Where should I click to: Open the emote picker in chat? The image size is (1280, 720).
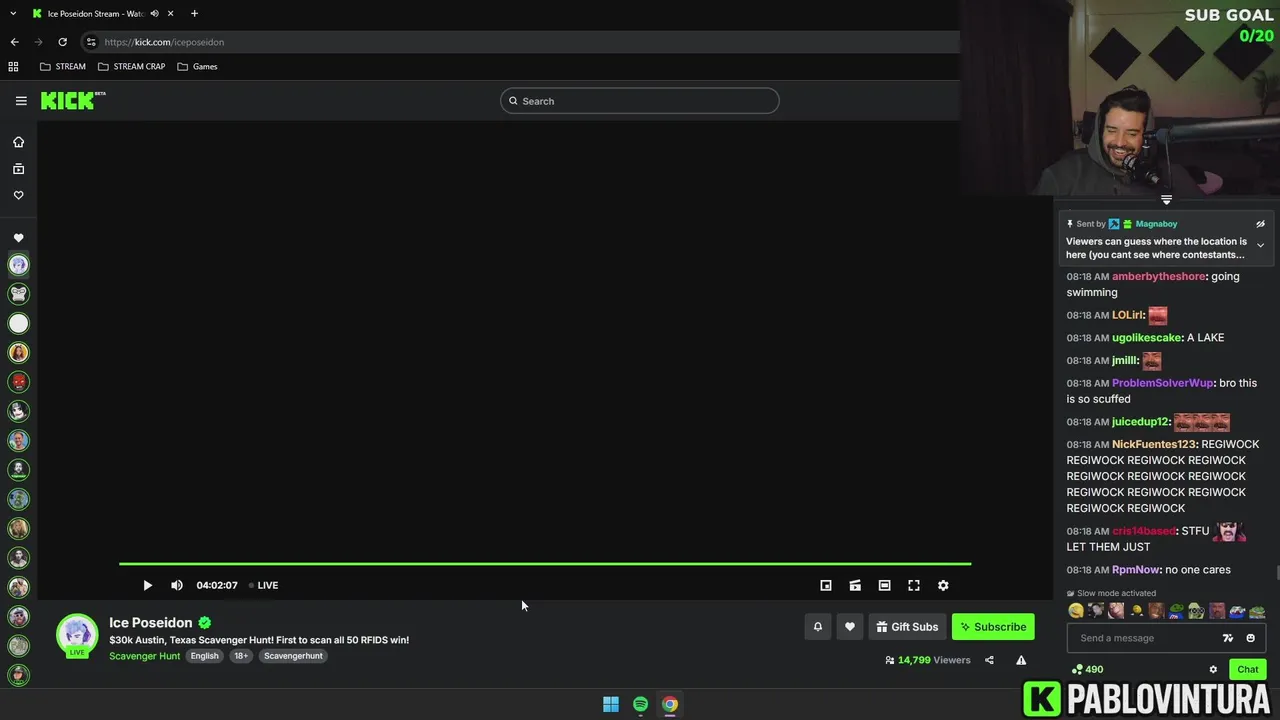(x=1250, y=638)
